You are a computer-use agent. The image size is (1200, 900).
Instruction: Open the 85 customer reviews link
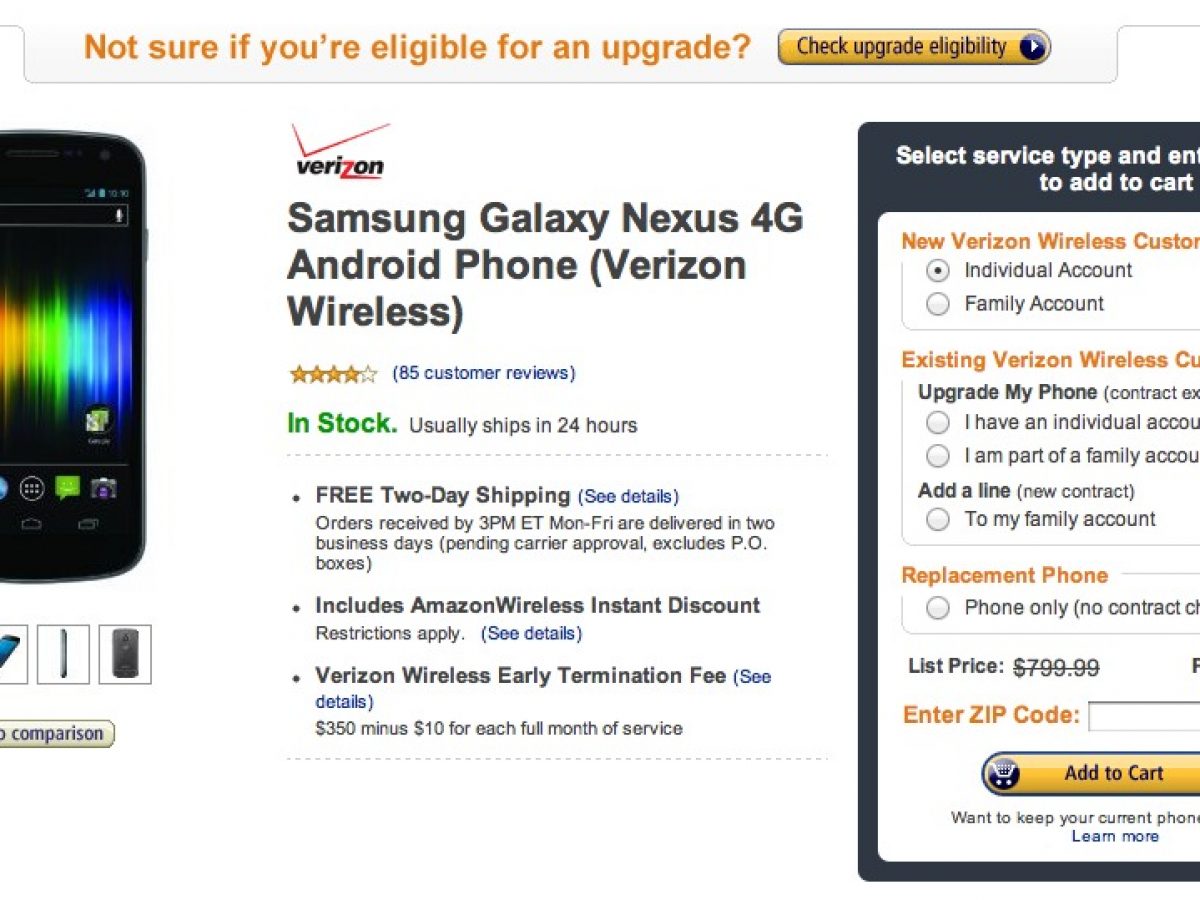484,373
